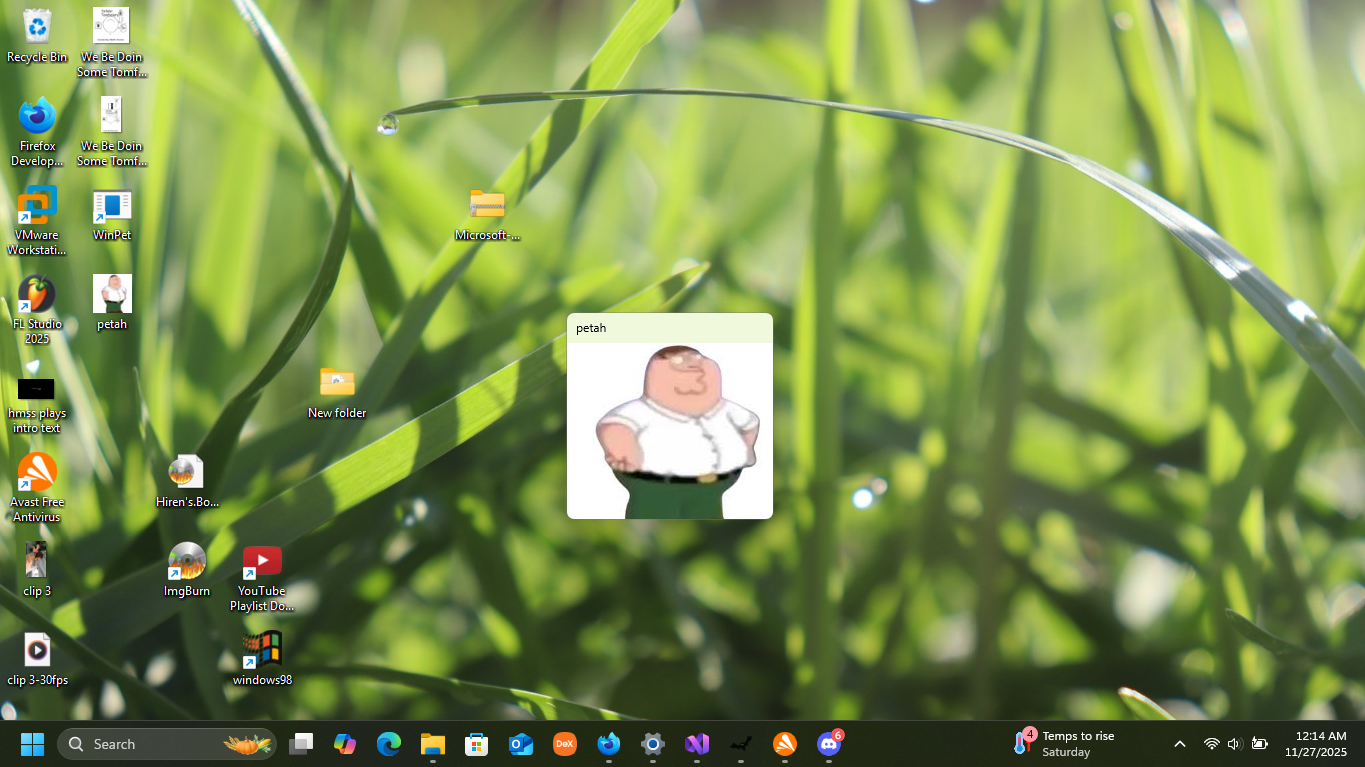Select the Avast Free Antivirus desktop shortcut
Viewport: 1365px width, 767px height.
tap(37, 487)
